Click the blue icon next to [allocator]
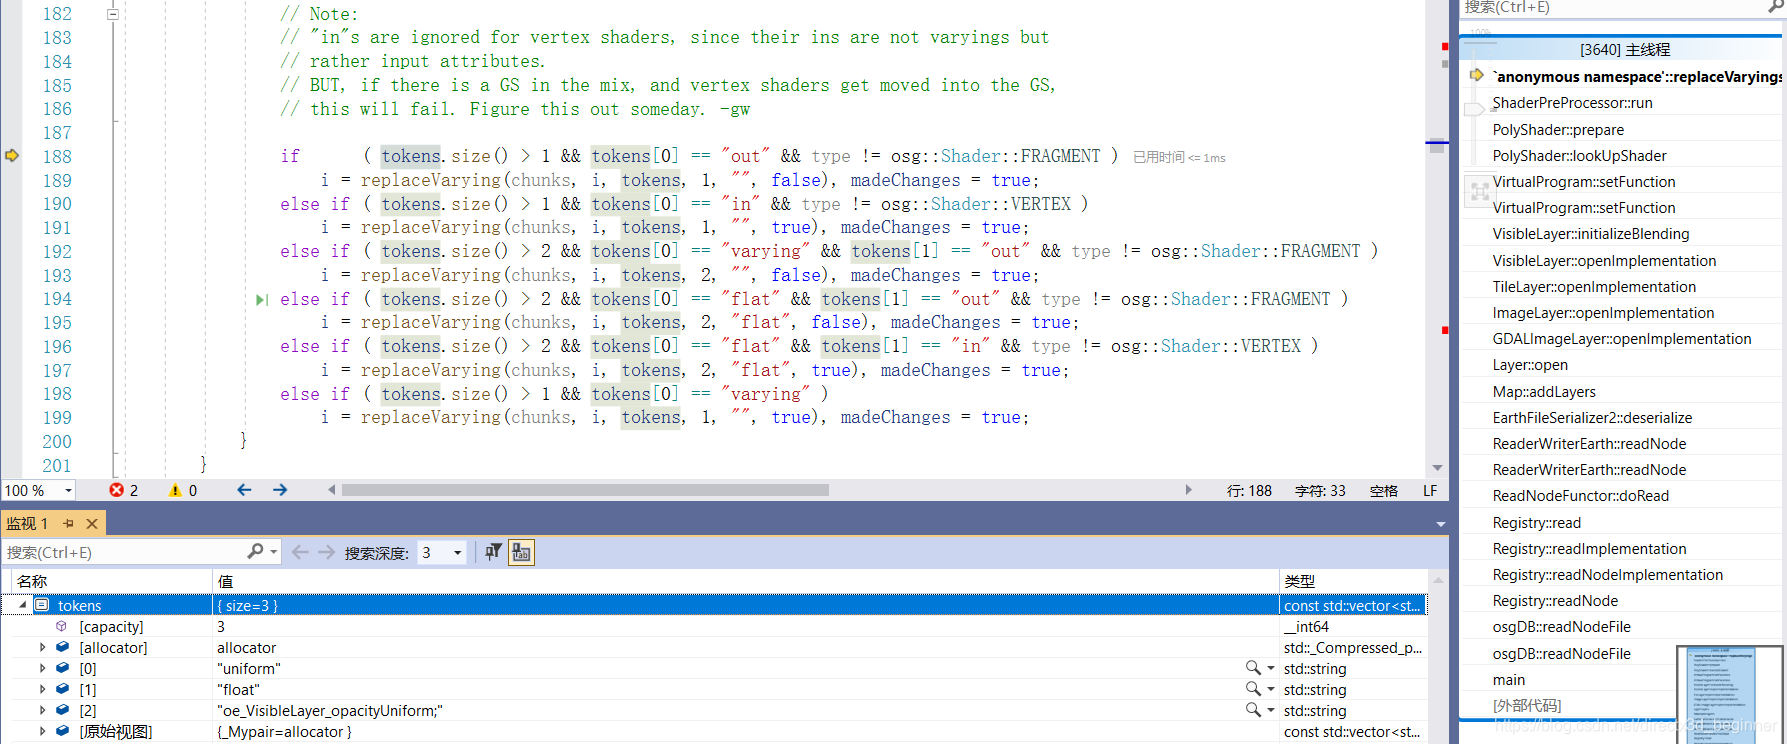 pyautogui.click(x=62, y=647)
